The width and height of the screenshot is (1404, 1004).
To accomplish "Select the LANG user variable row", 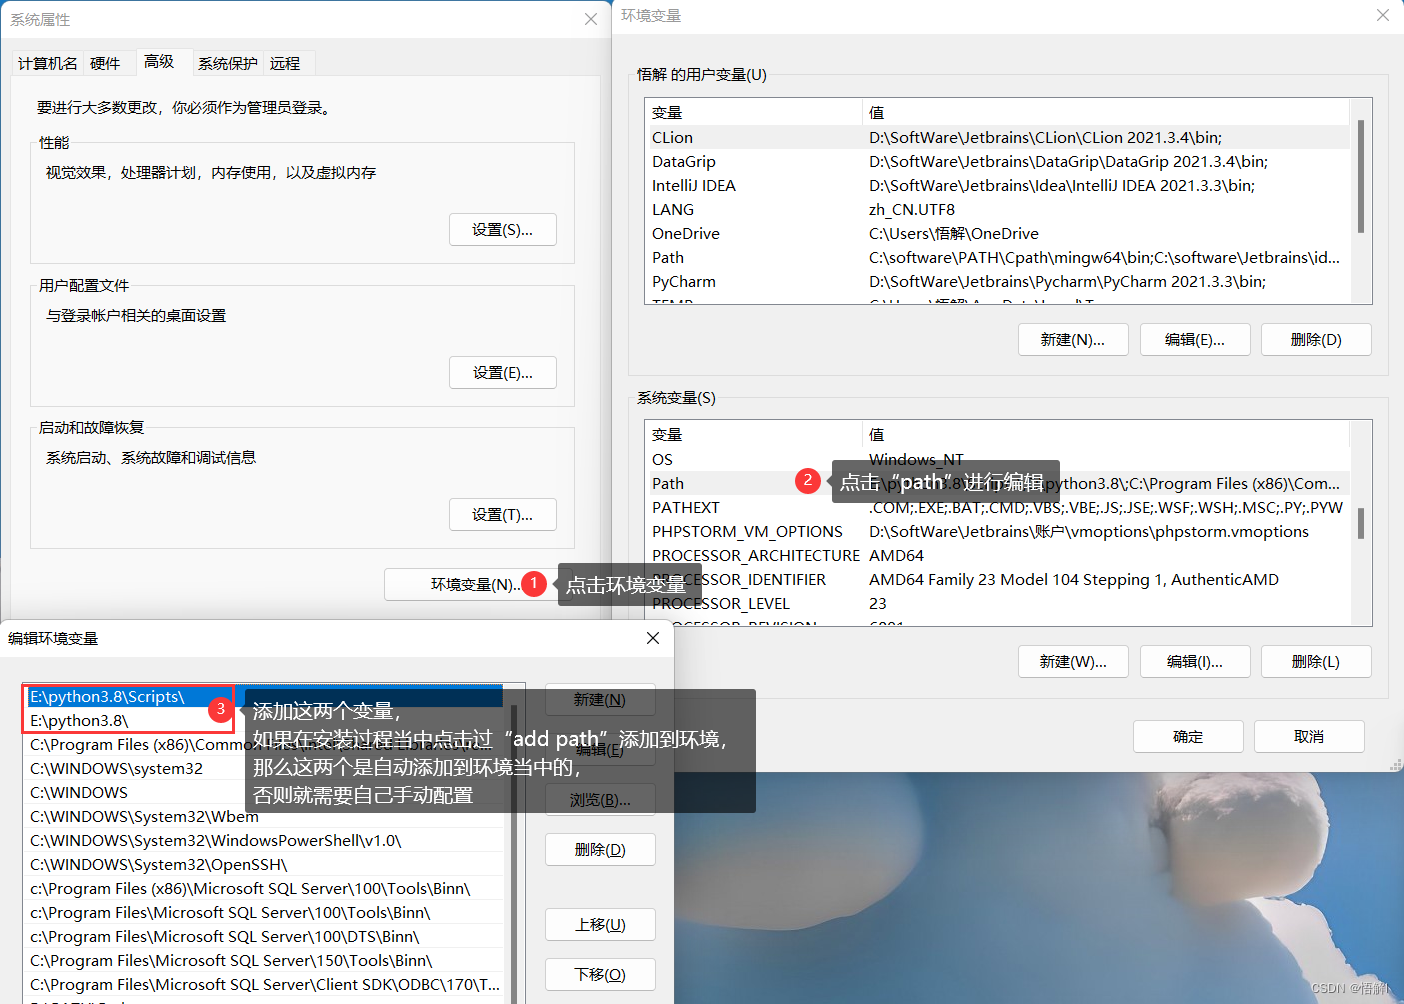I will coord(997,209).
